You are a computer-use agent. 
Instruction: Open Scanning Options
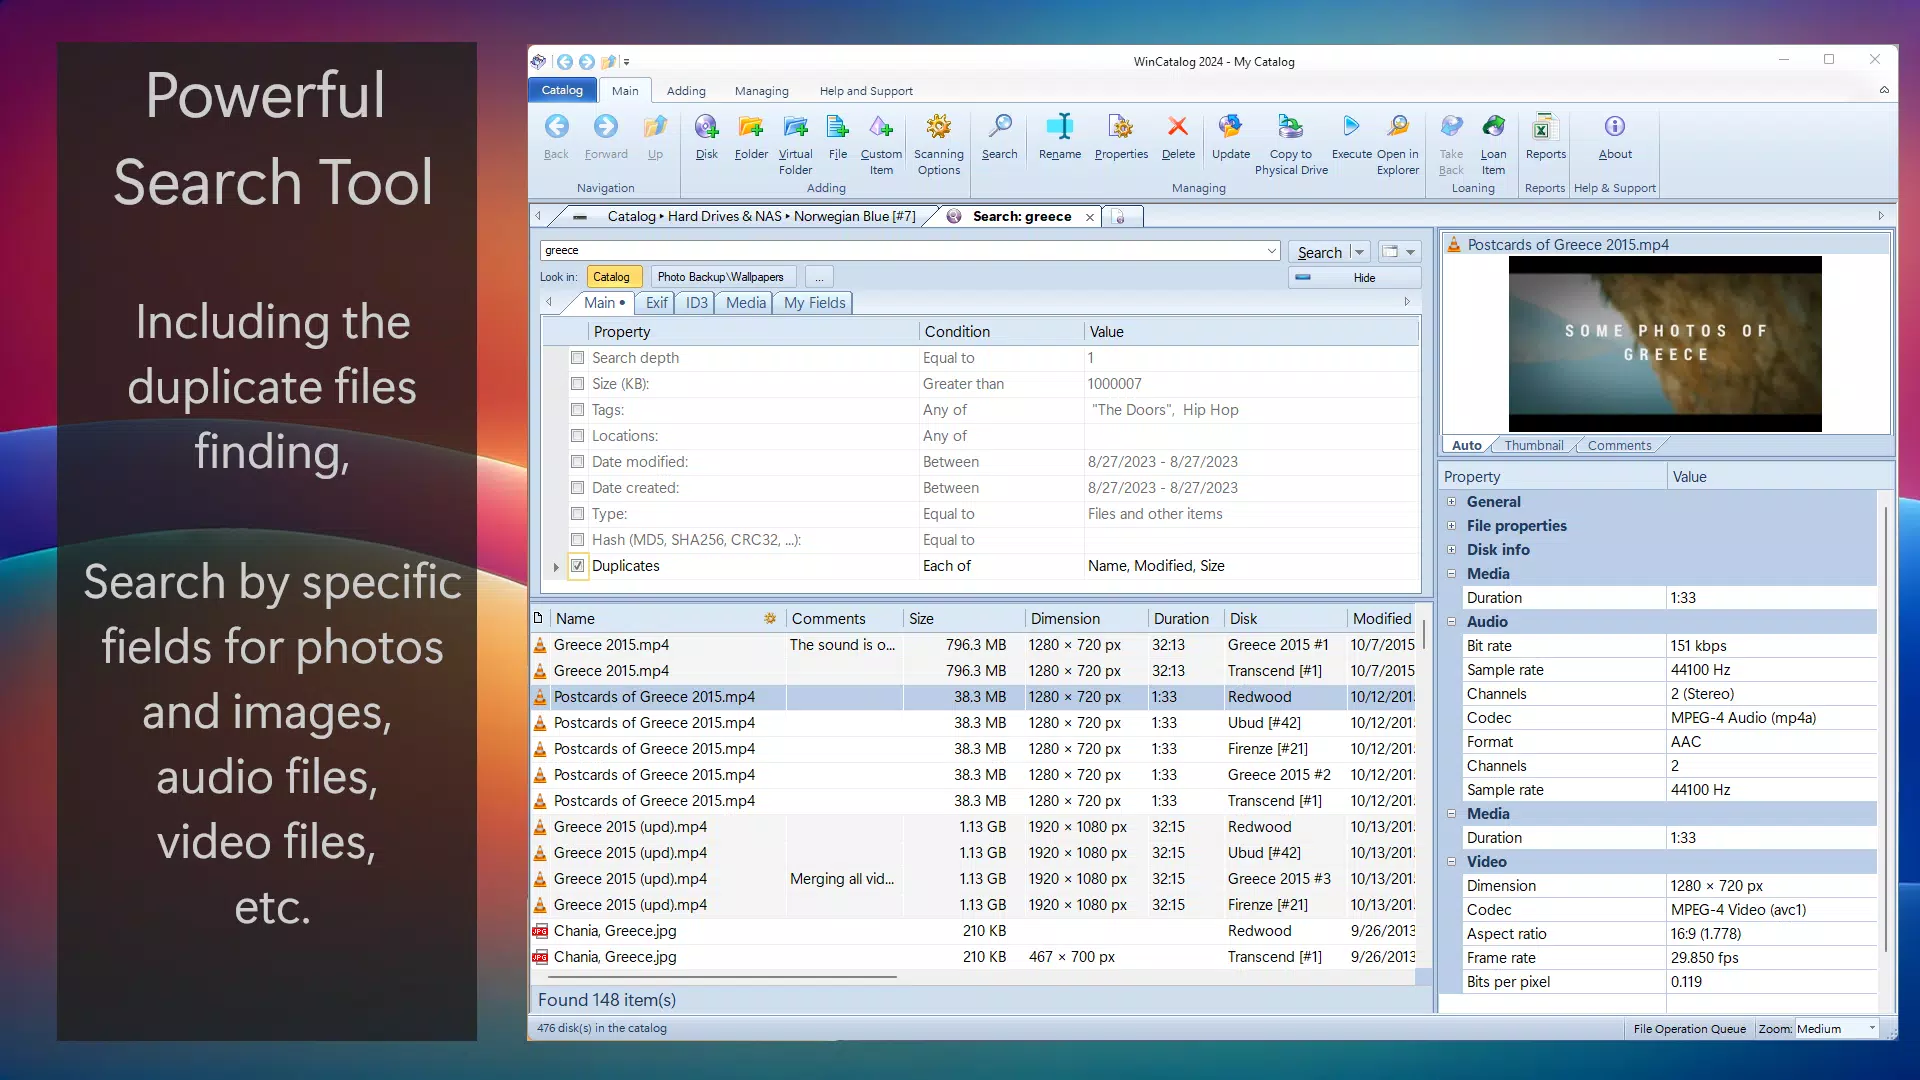[x=938, y=144]
